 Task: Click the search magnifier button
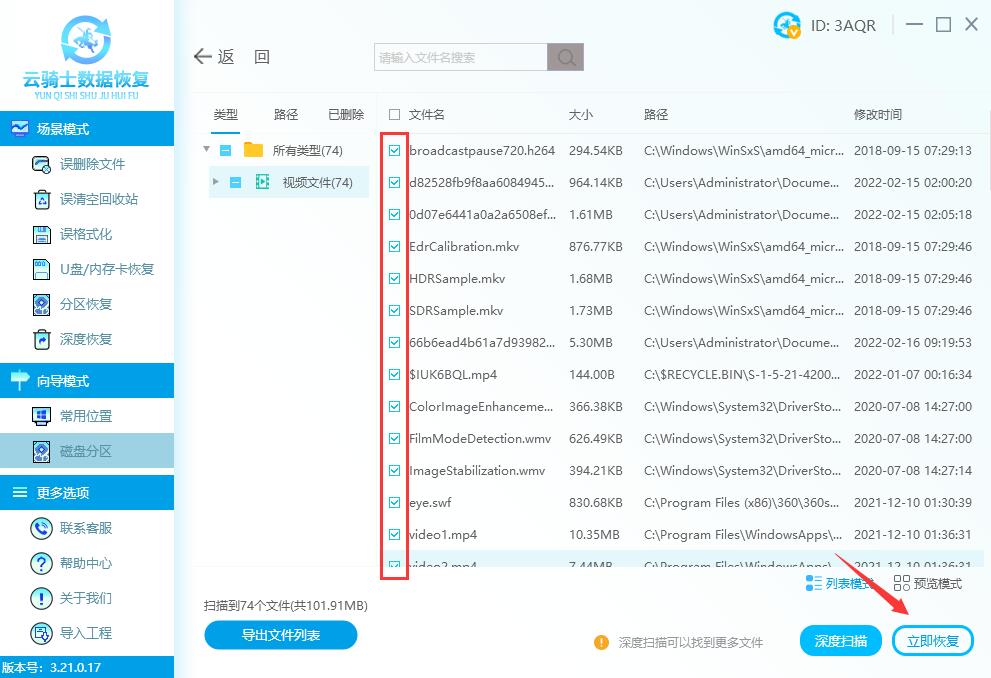[x=566, y=58]
